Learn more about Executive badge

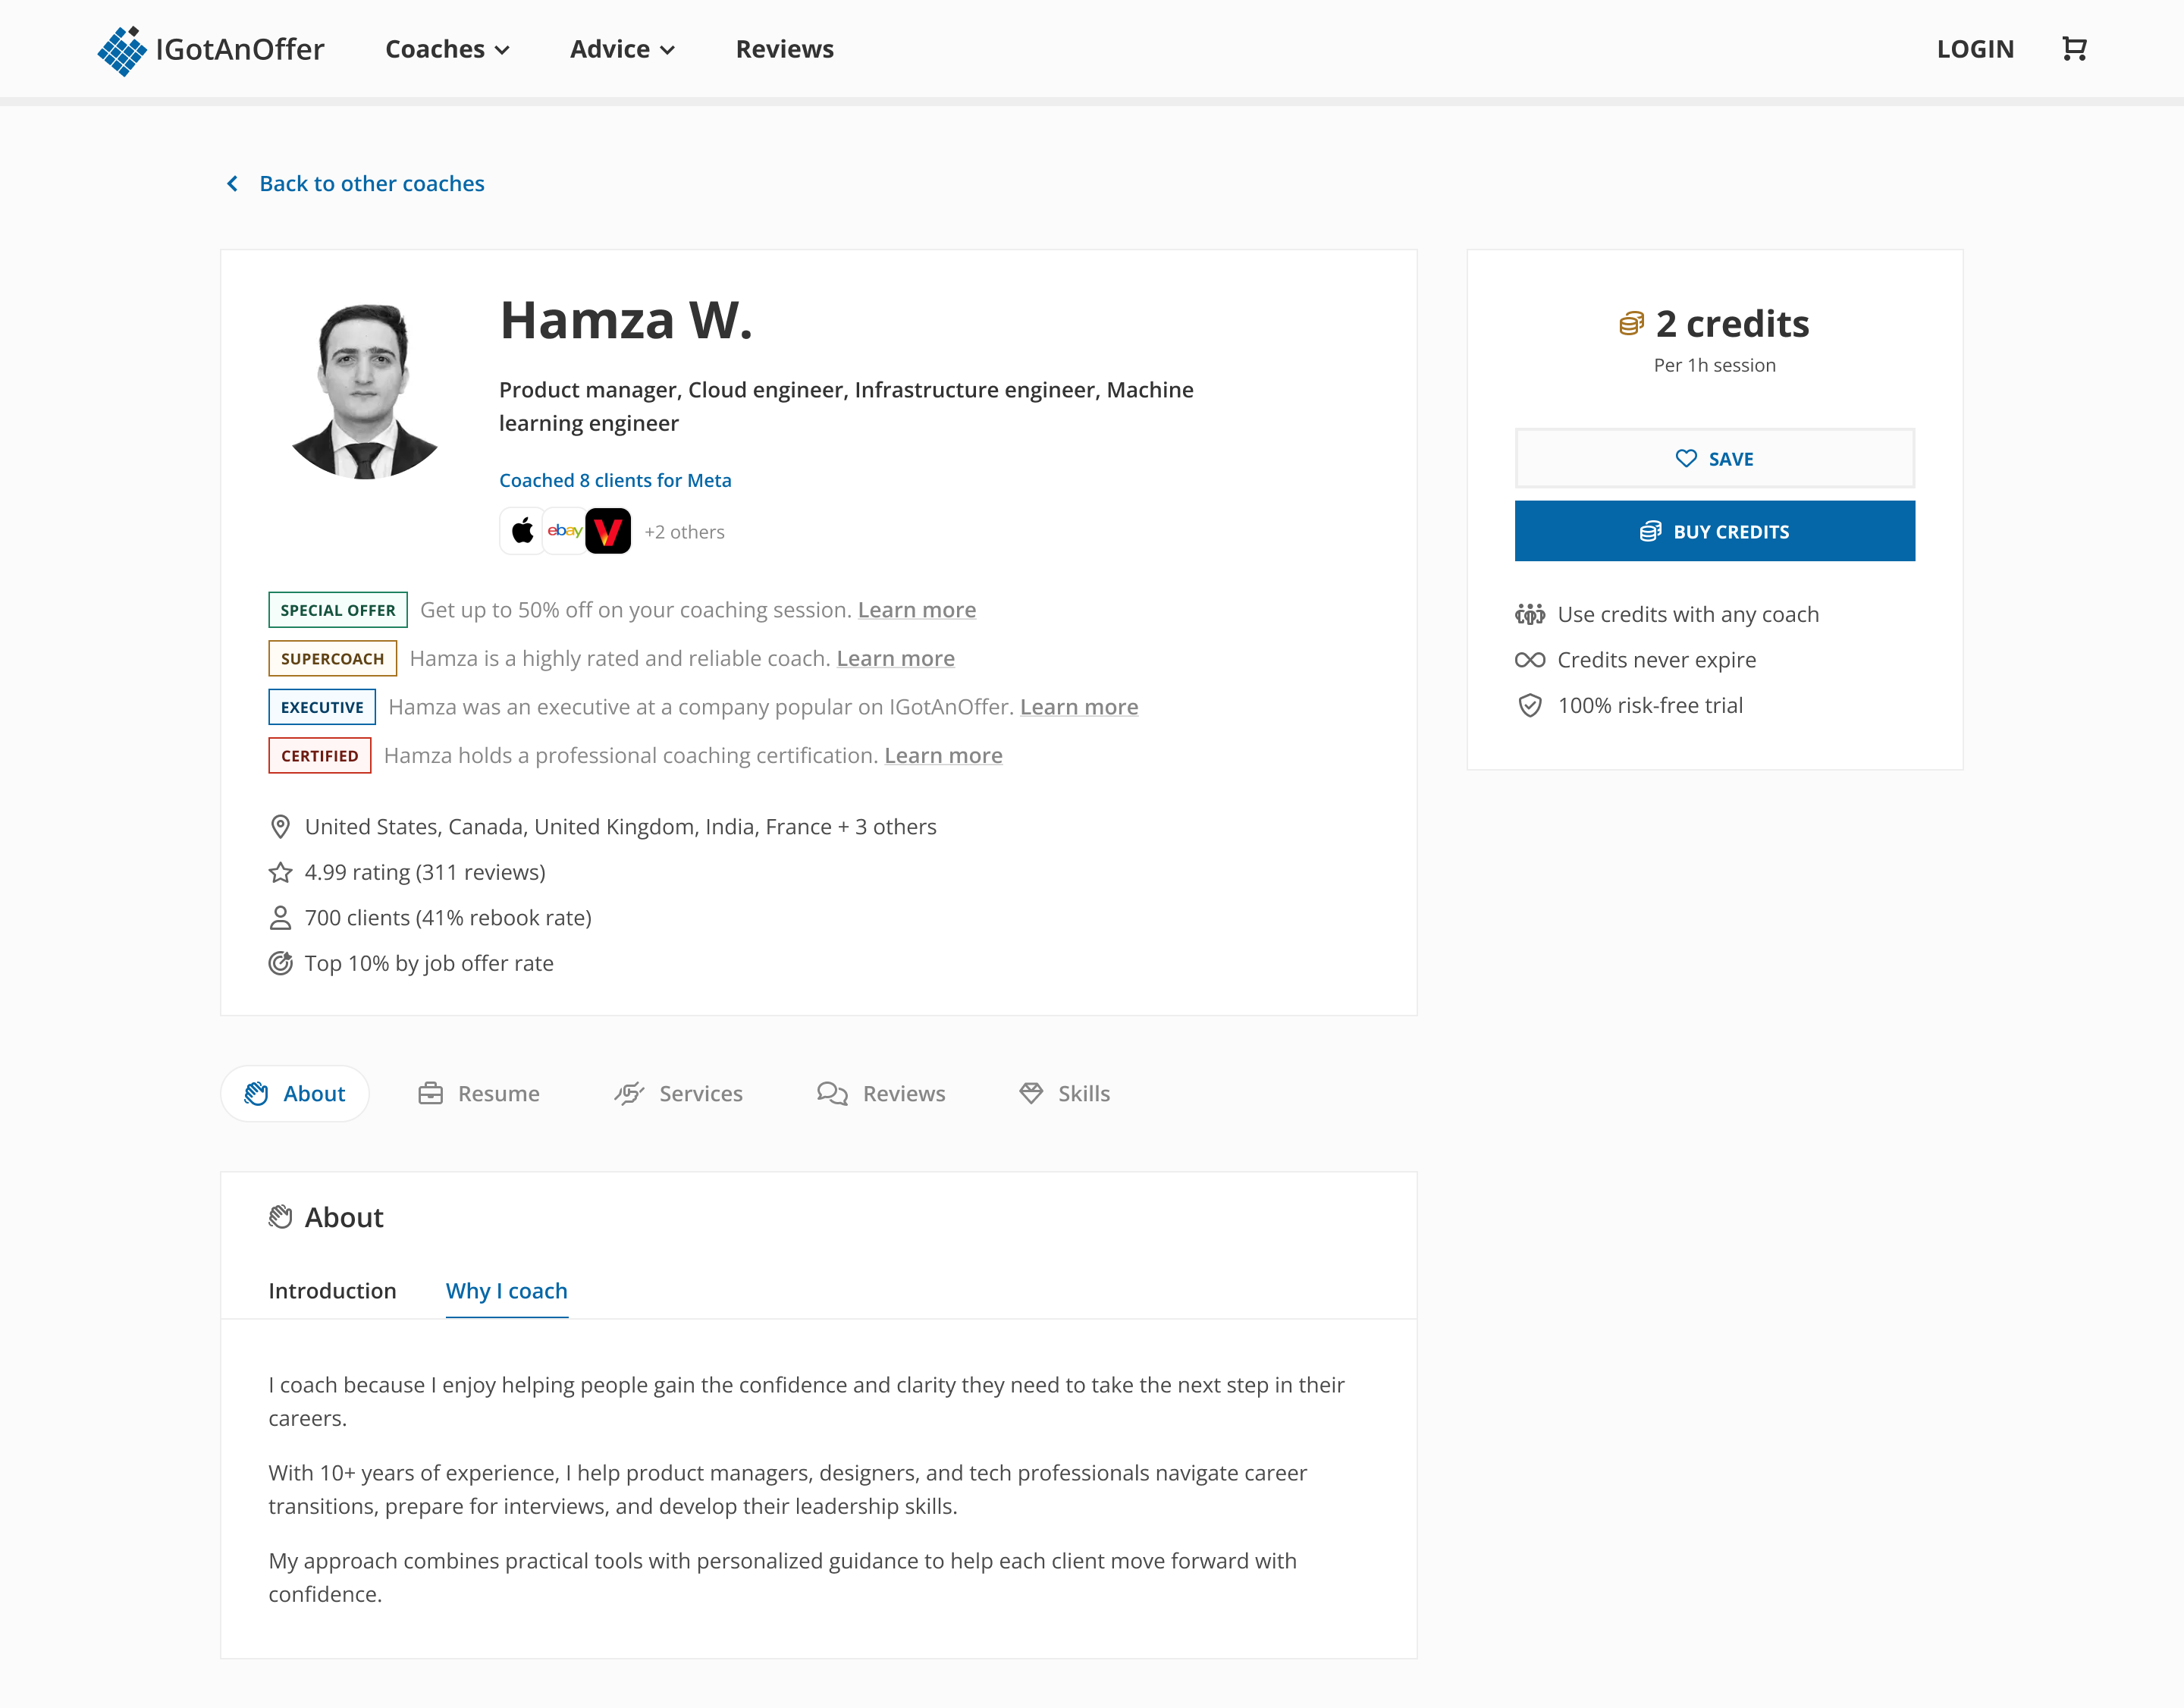1079,707
